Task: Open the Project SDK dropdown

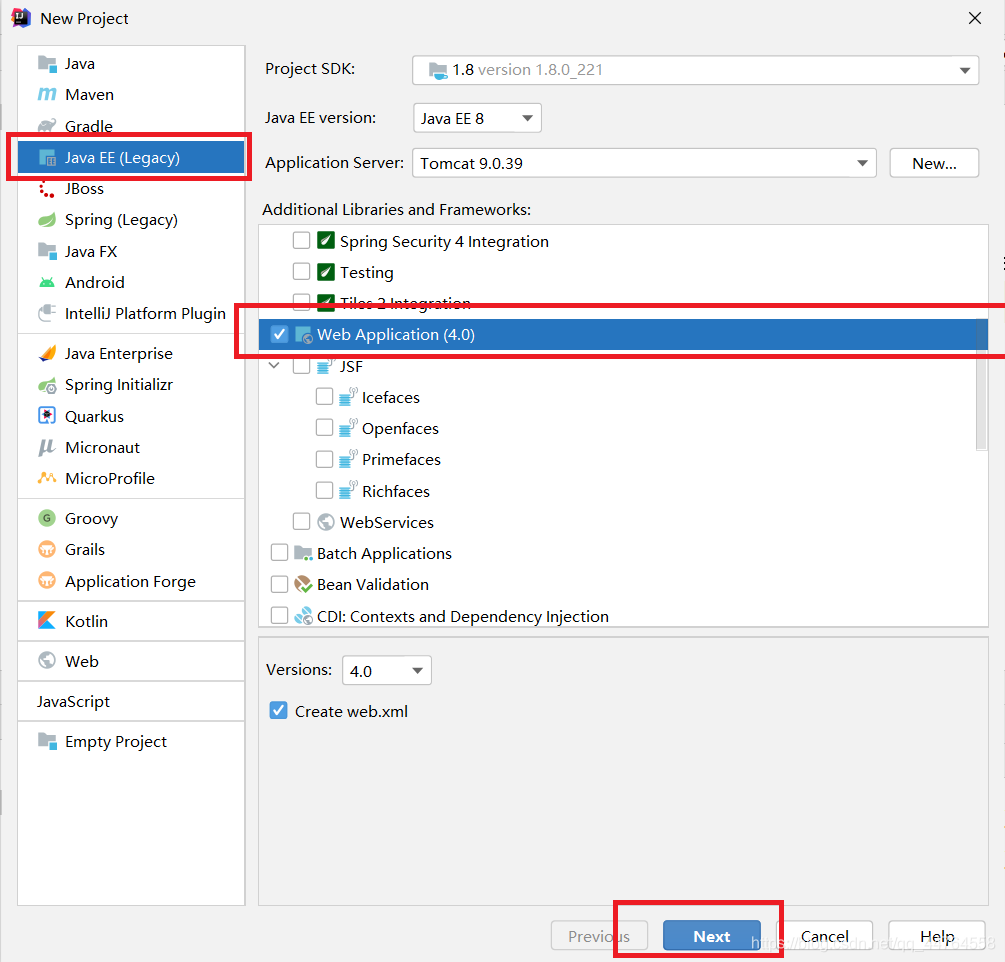Action: 695,70
